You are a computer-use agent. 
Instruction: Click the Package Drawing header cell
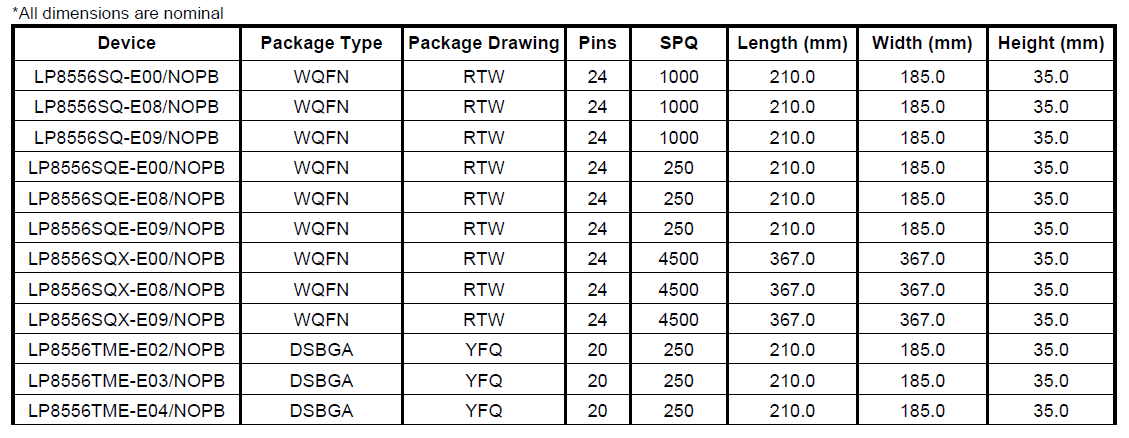click(484, 43)
